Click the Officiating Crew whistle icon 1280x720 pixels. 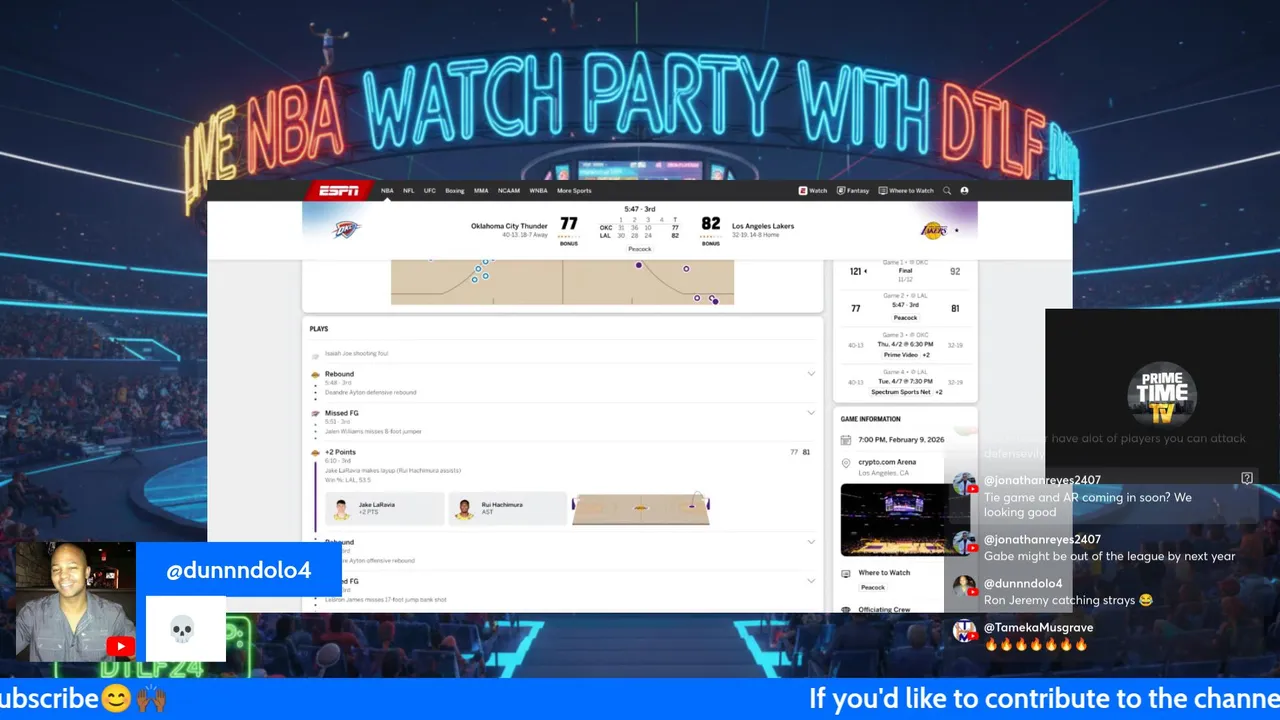pyautogui.click(x=846, y=609)
